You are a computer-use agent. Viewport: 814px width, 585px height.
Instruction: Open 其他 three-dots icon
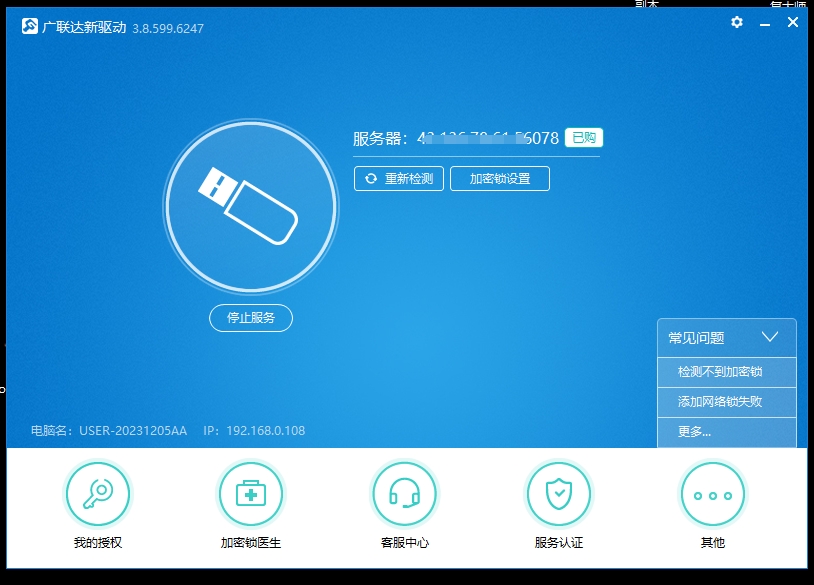pos(712,495)
